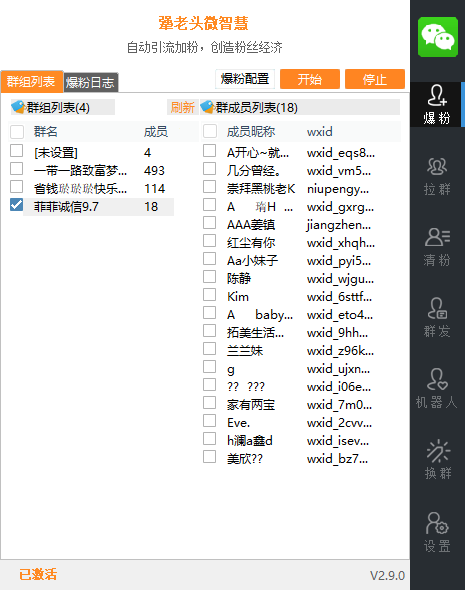This screenshot has width=465, height=590.
Task: Select the wxid_ujxn... cell
Action: tap(338, 369)
